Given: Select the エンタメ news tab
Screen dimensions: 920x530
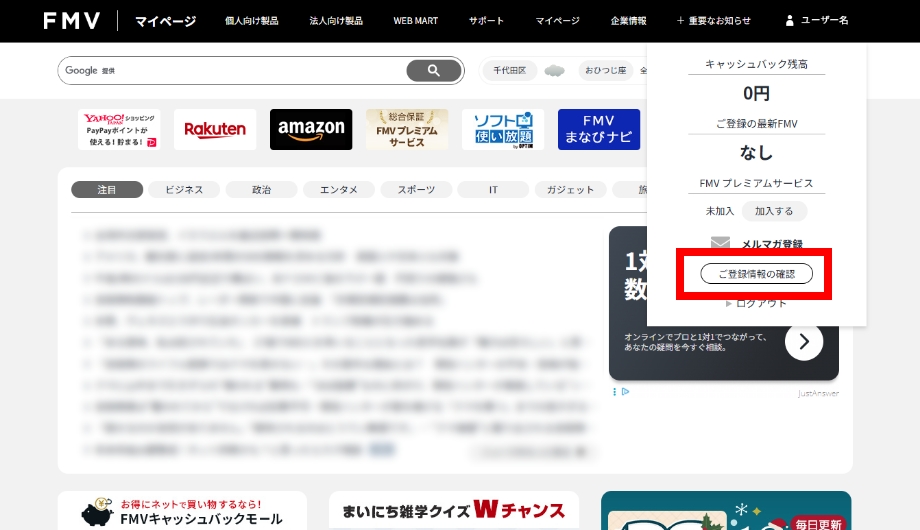Looking at the screenshot, I should pos(339,190).
